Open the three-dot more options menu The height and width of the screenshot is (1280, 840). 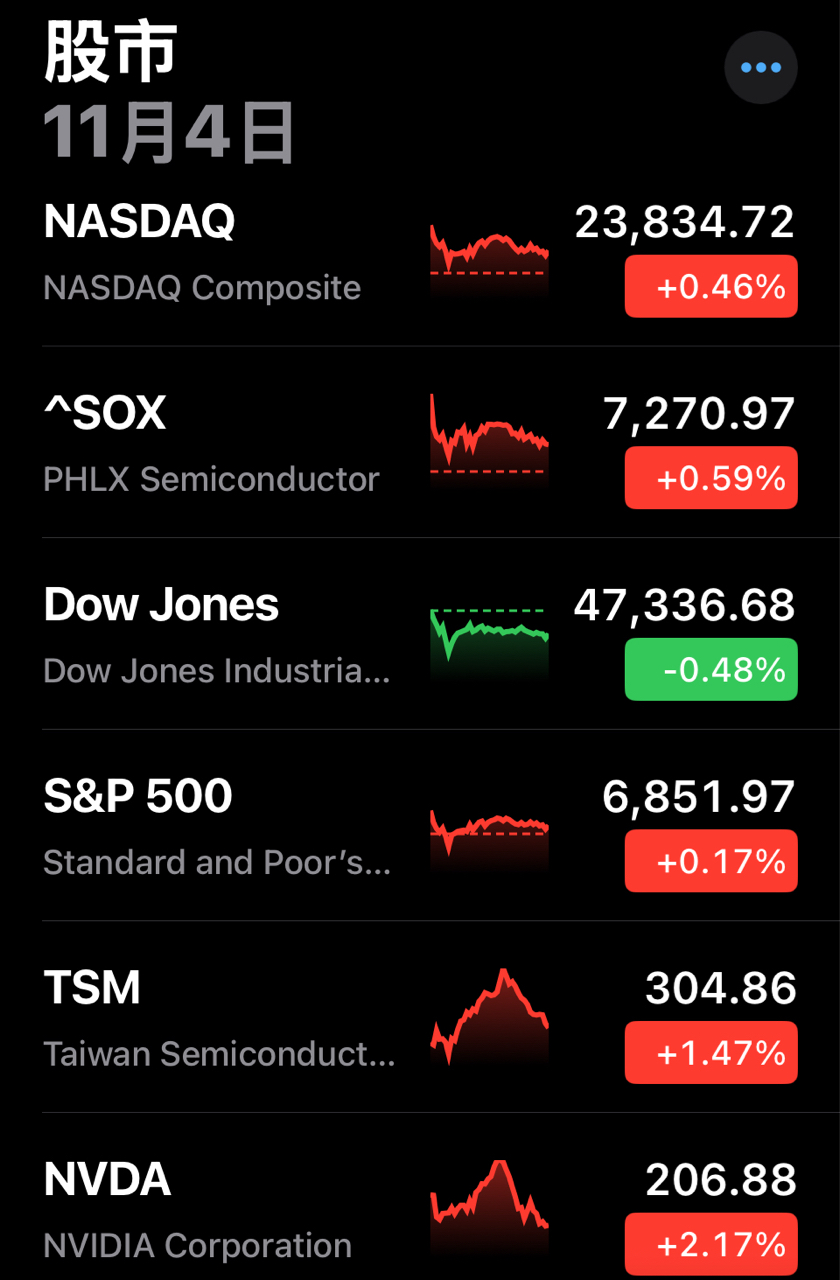tap(760, 68)
